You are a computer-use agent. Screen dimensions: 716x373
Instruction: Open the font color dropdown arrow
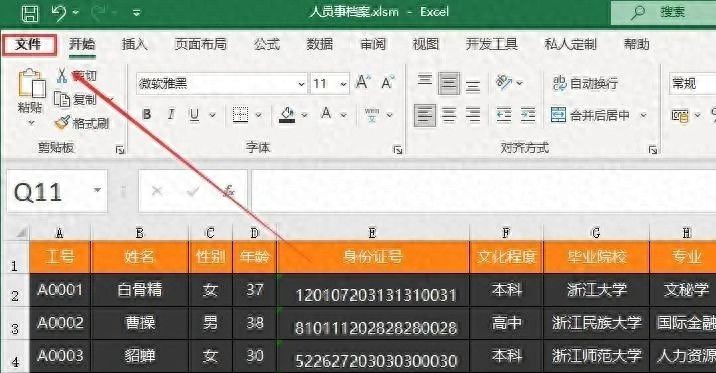344,115
